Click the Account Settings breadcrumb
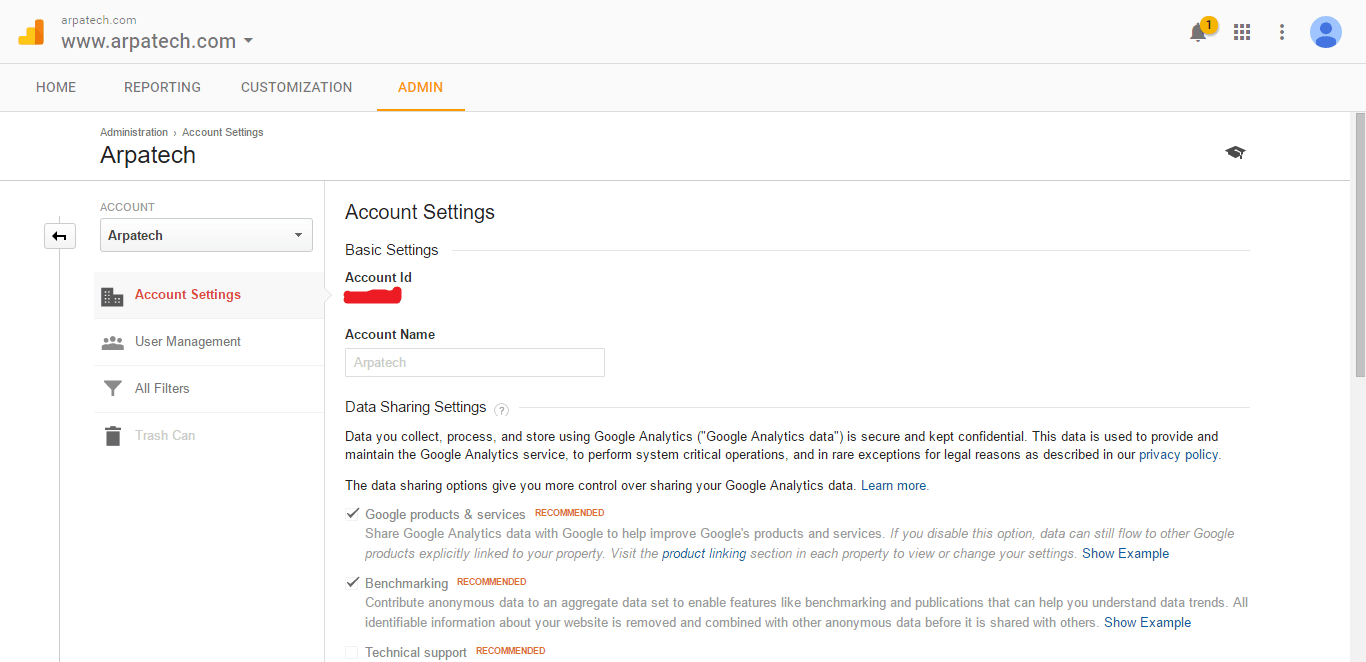The image size is (1366, 662). pyautogui.click(x=223, y=132)
